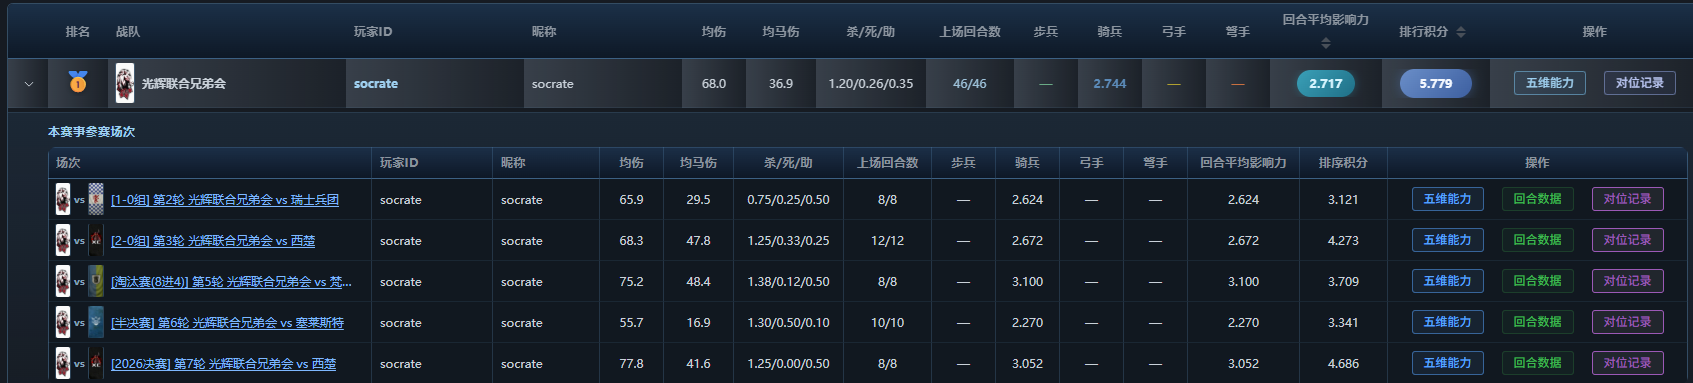Click the gold rank 1 medal icon
1693x383 pixels.
pos(77,83)
